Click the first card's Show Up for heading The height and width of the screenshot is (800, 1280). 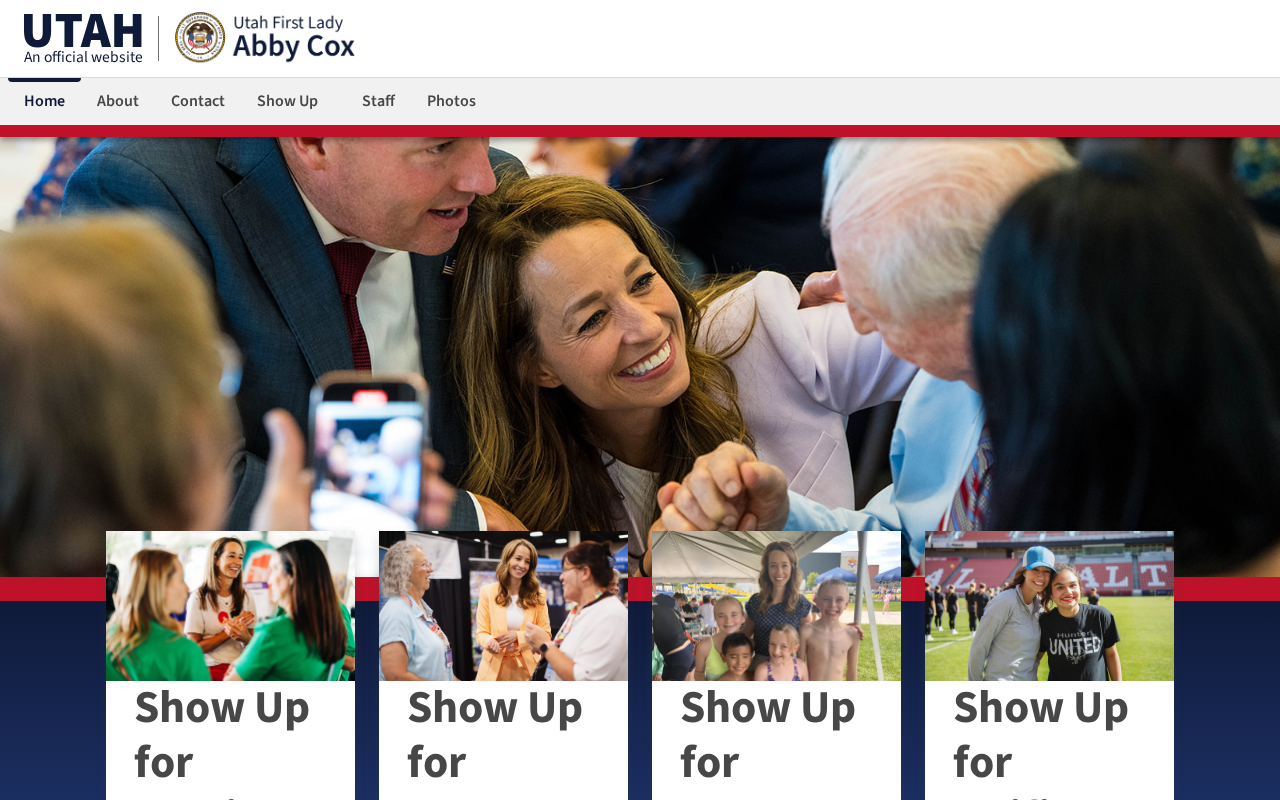tap(222, 734)
